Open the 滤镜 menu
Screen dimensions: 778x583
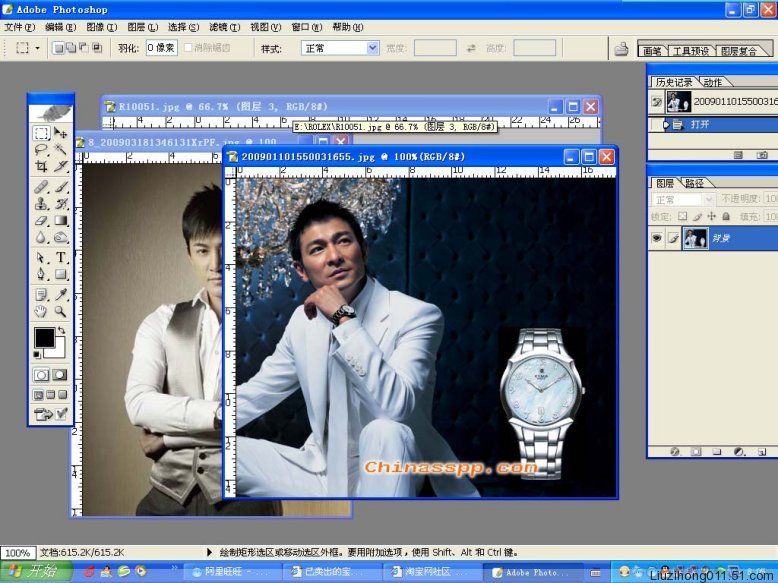(224, 27)
